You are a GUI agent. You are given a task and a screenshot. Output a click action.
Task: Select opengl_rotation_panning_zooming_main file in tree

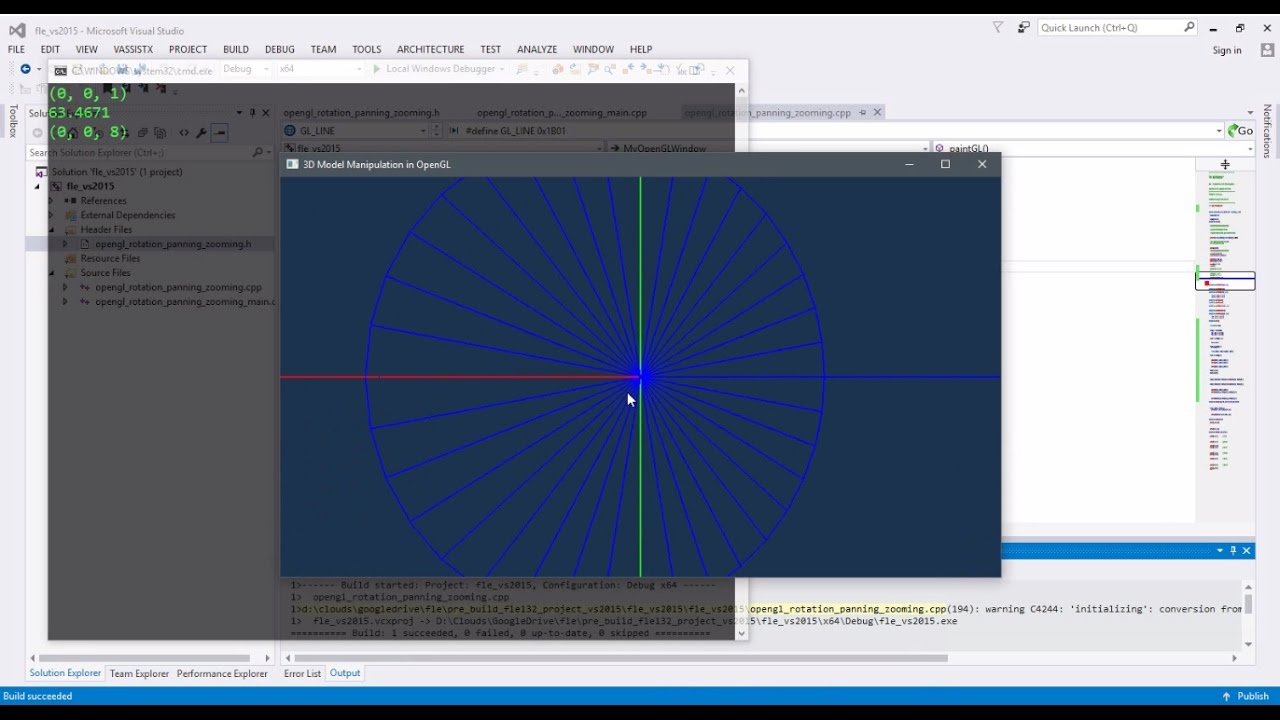click(184, 302)
